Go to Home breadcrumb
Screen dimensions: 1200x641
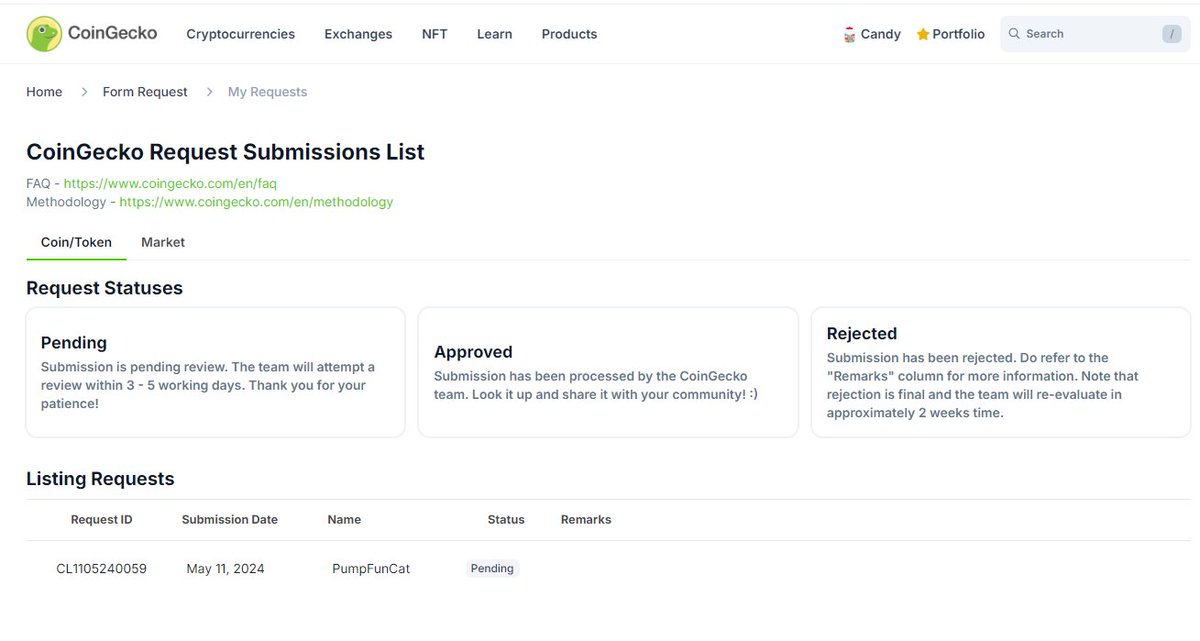pyautogui.click(x=44, y=92)
